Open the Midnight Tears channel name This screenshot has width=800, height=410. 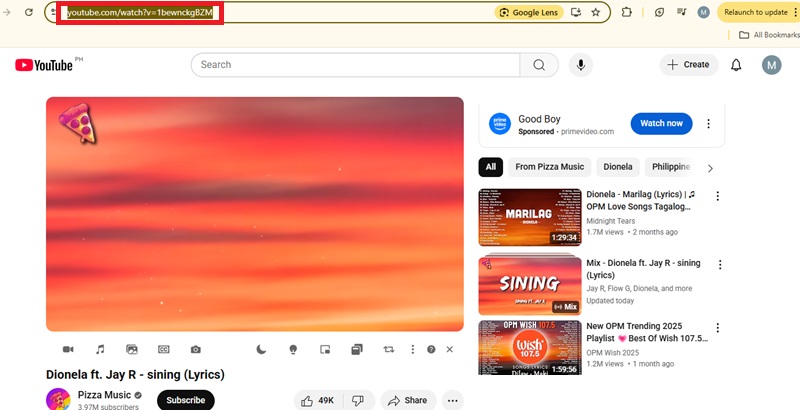[x=611, y=221]
